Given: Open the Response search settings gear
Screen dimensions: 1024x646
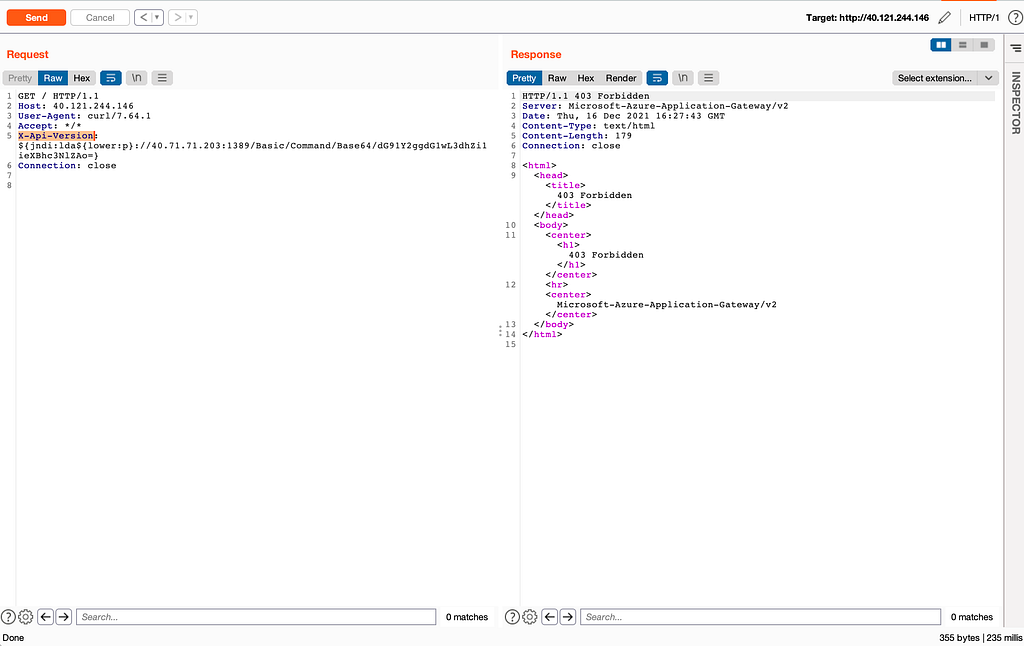Looking at the screenshot, I should [530, 617].
